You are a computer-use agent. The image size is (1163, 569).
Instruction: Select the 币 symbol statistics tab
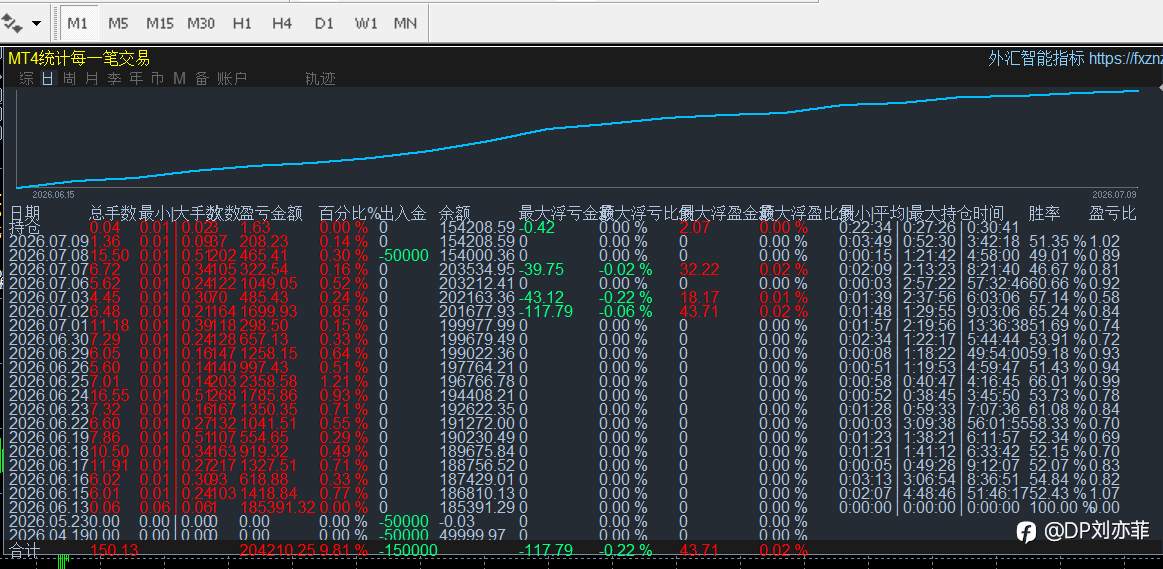coord(157,79)
